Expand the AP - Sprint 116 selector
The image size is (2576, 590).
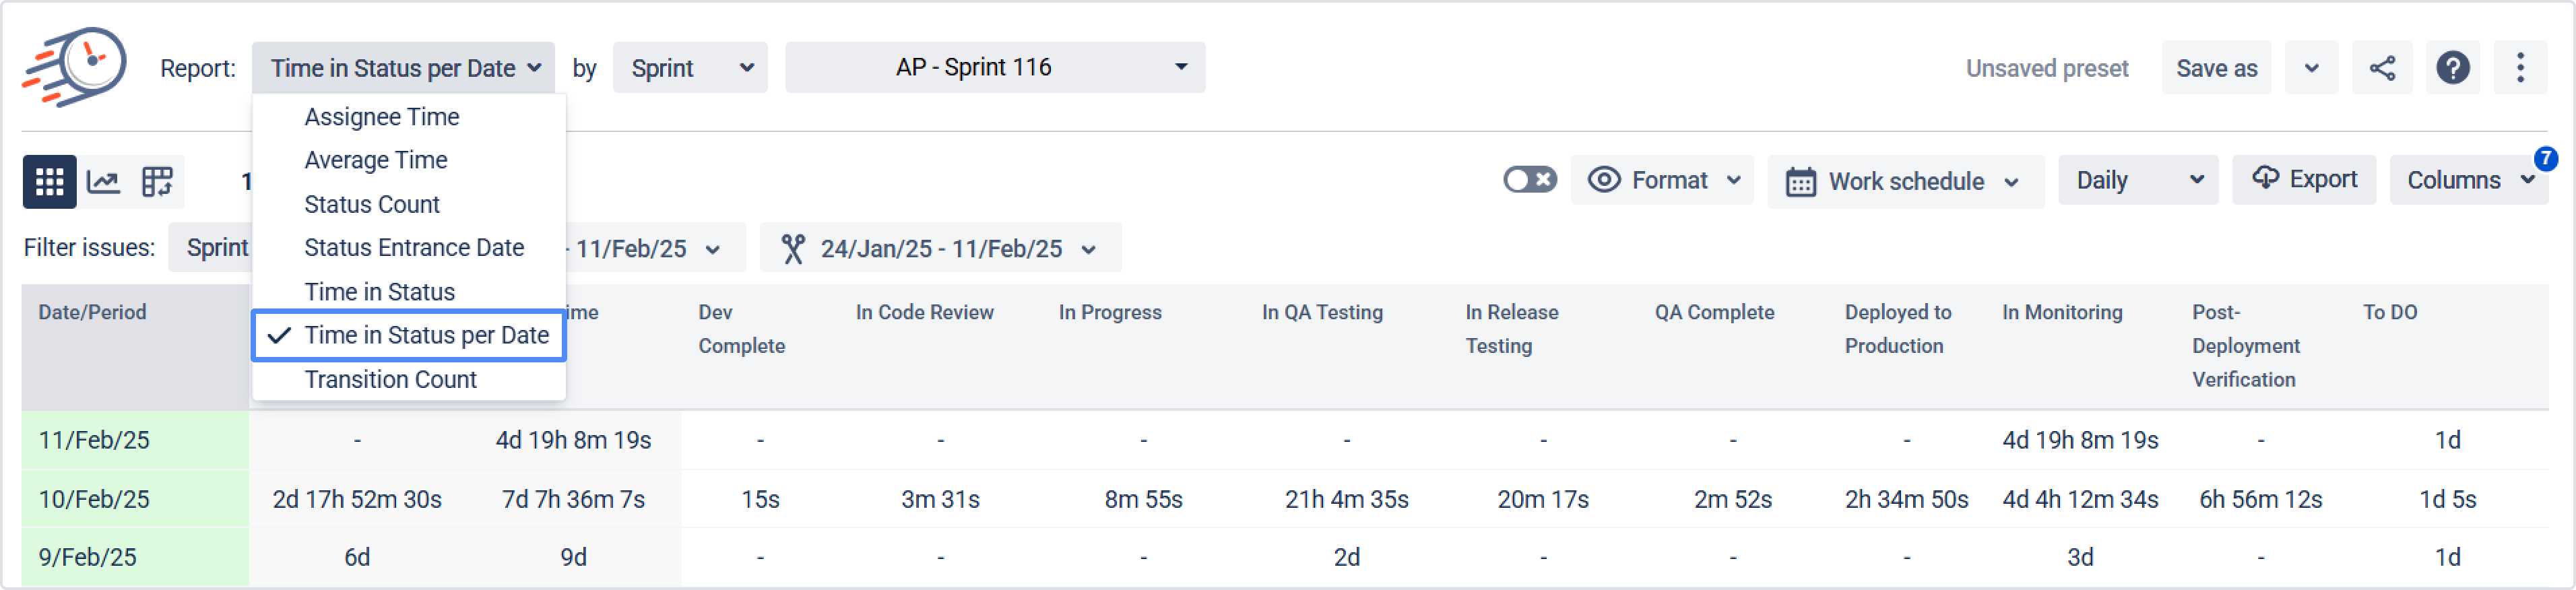click(994, 68)
